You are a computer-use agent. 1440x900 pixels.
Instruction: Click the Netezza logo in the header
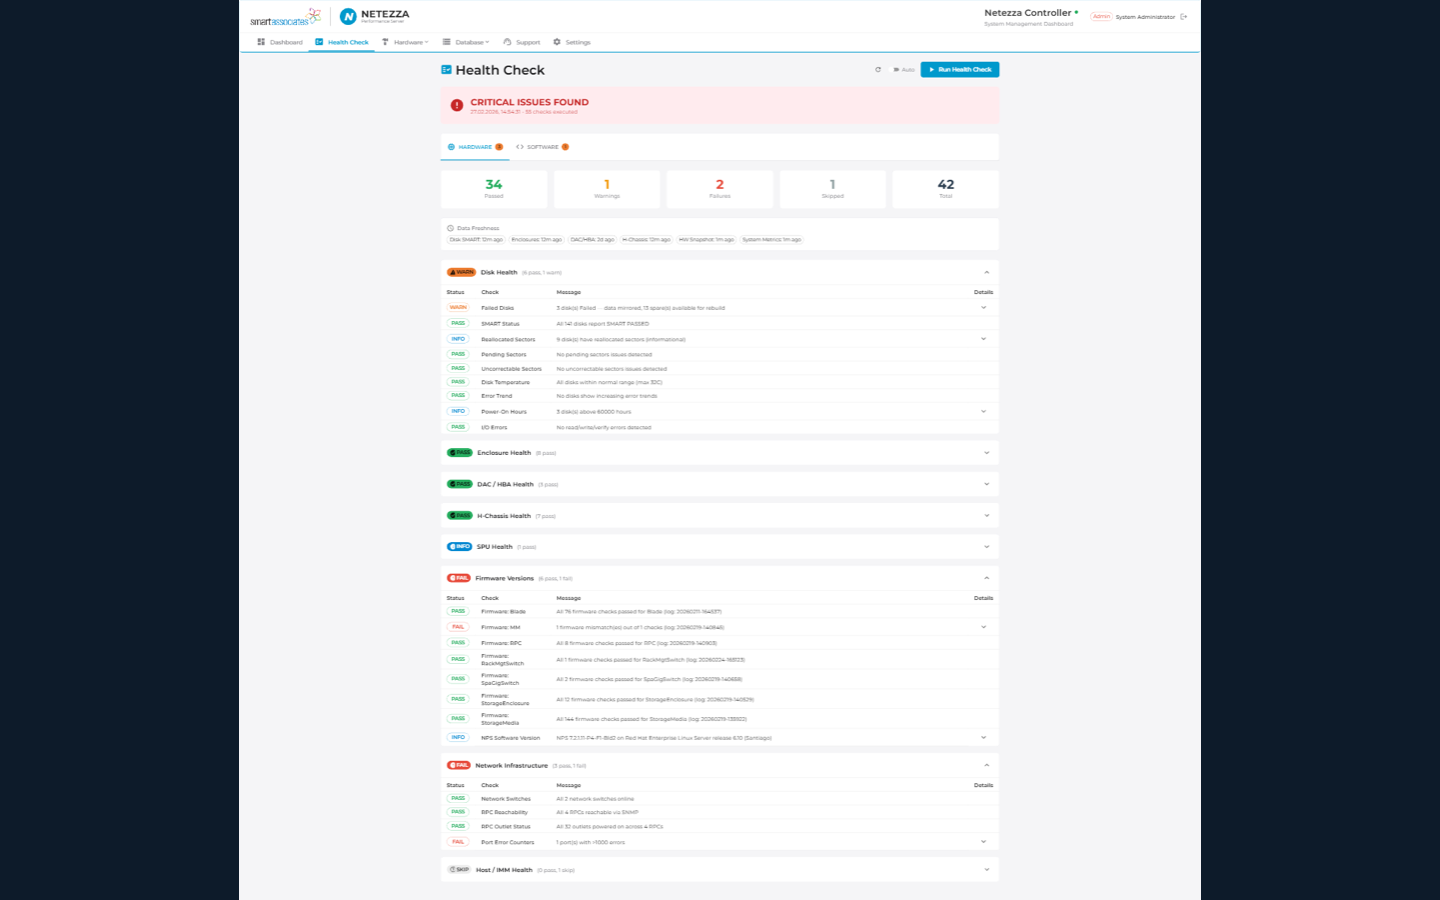click(x=349, y=15)
